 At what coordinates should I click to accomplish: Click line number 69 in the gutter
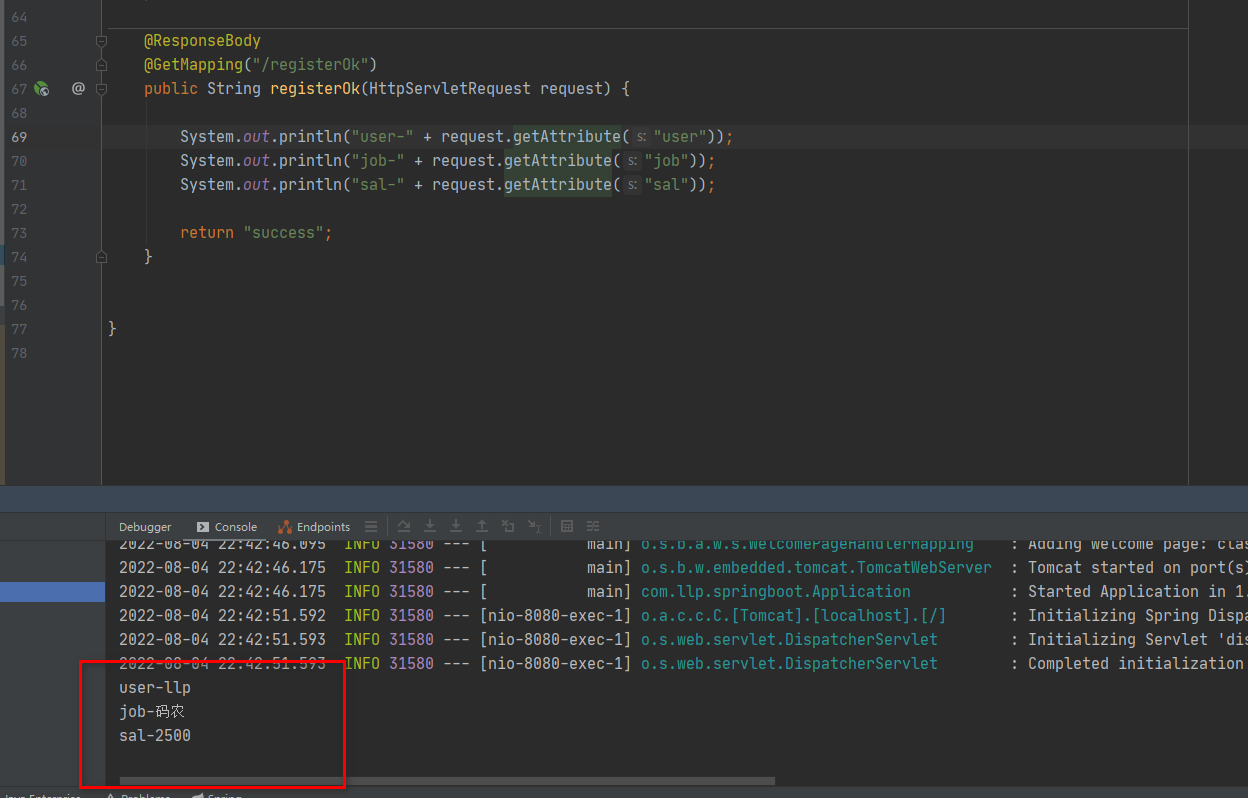pyautogui.click(x=19, y=137)
